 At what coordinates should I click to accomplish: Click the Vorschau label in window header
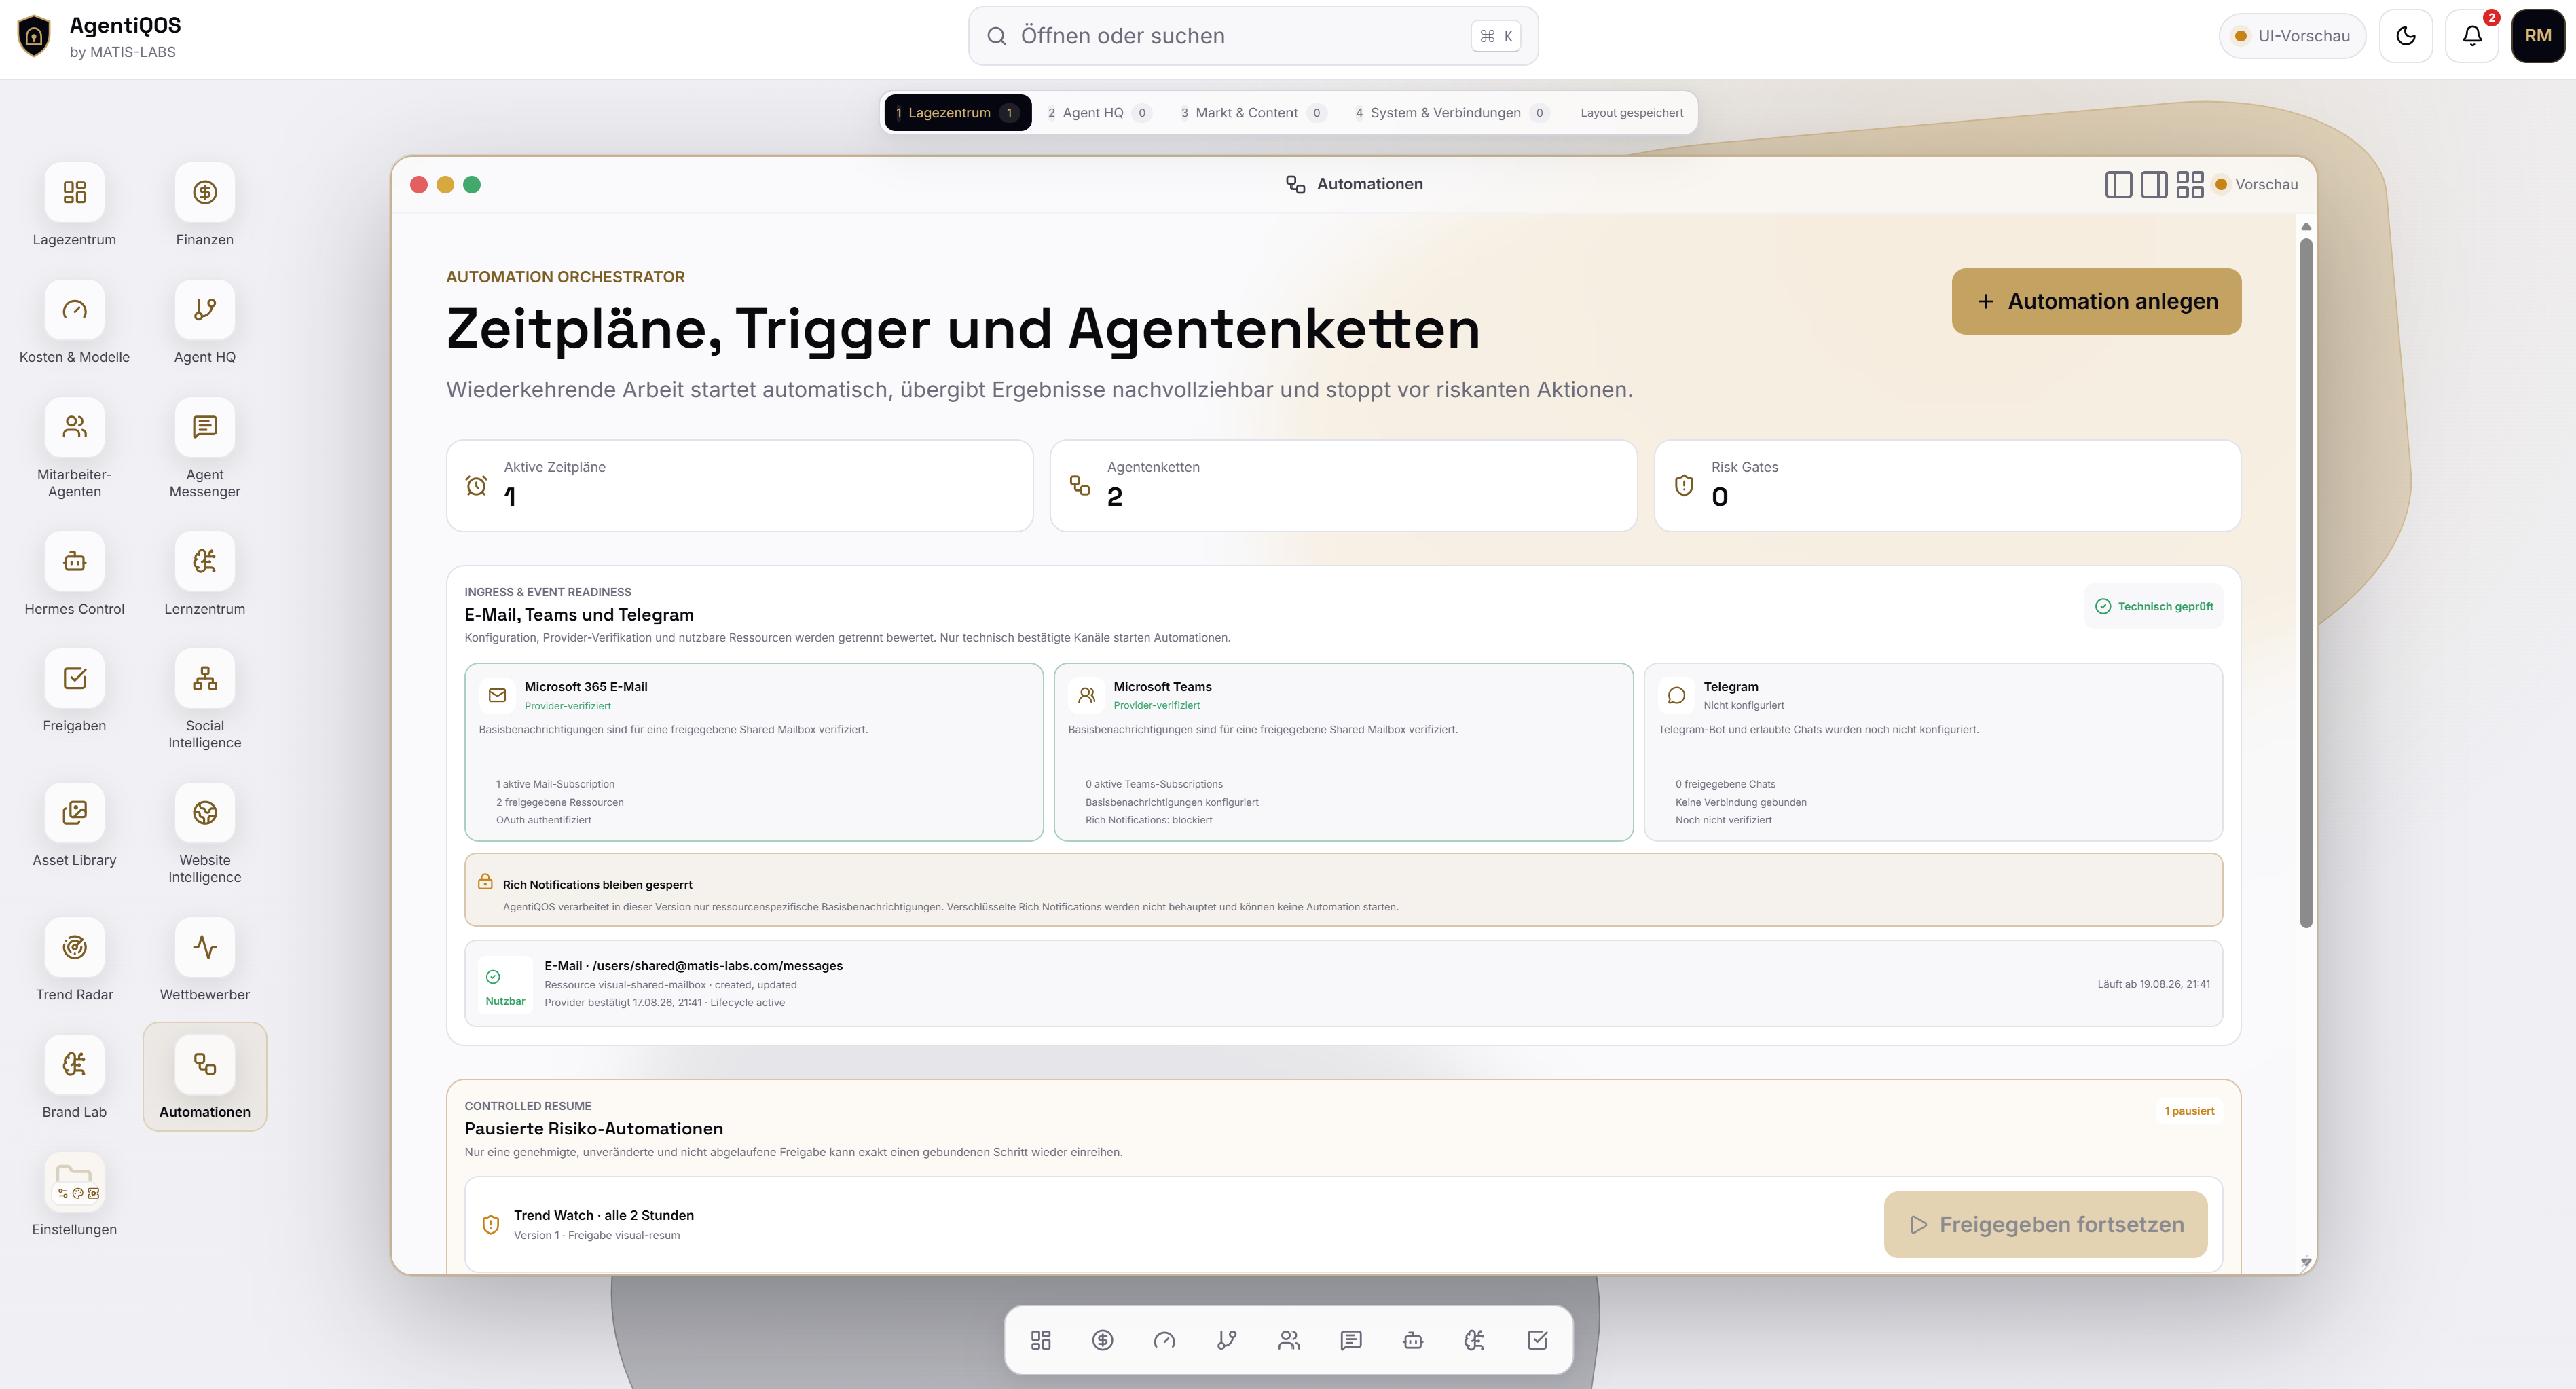pos(2266,184)
